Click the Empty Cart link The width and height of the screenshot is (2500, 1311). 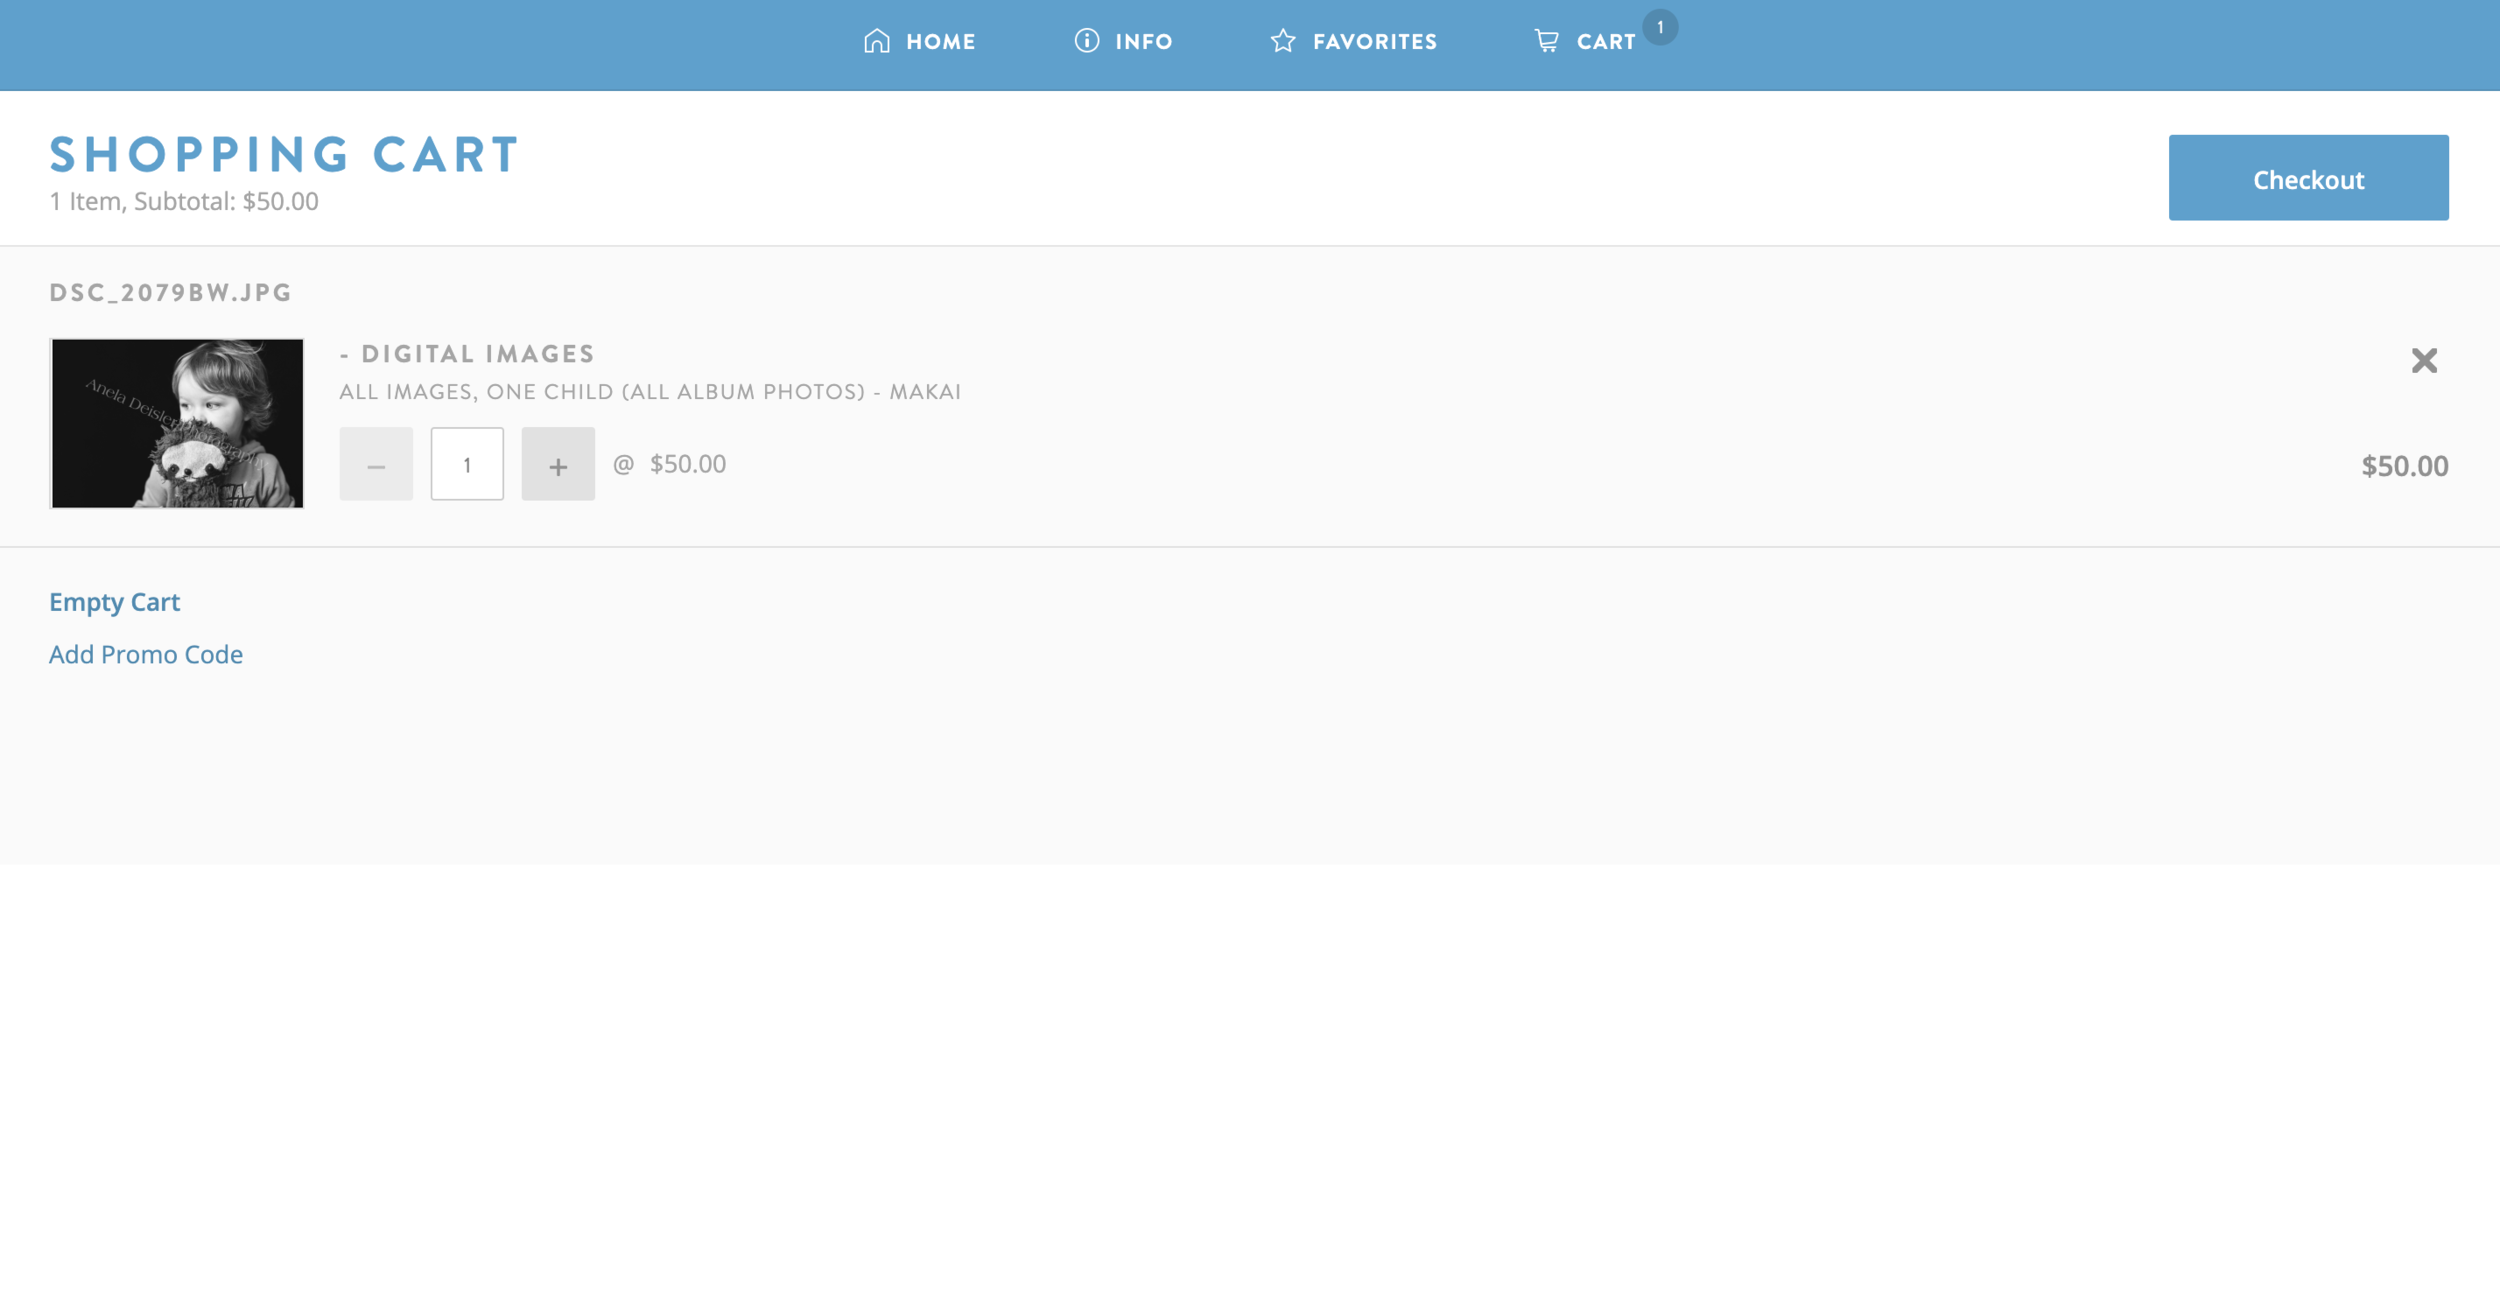(115, 602)
